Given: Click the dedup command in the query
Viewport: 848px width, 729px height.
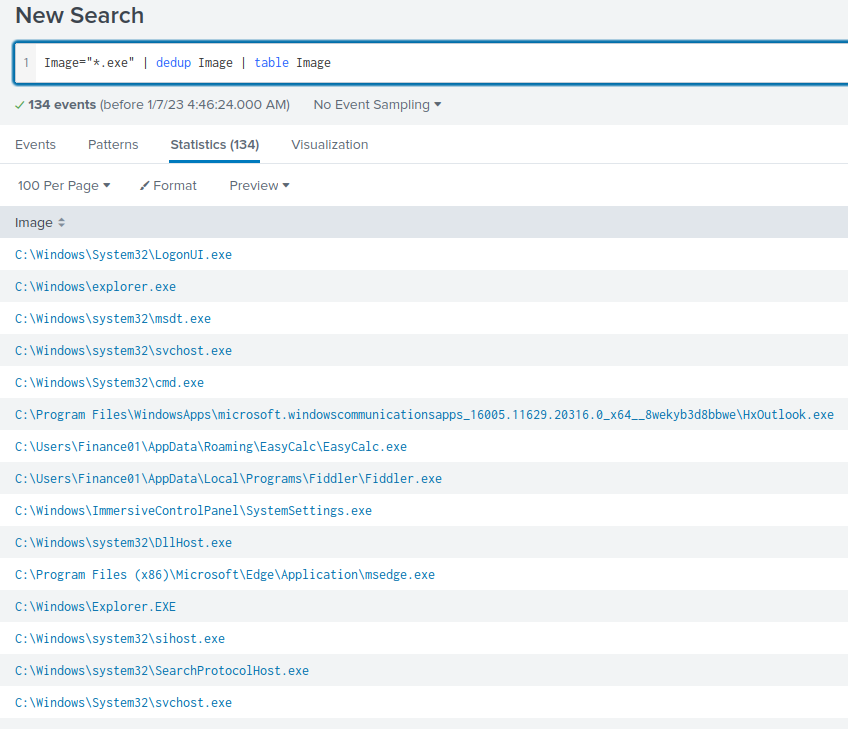Looking at the screenshot, I should point(173,63).
